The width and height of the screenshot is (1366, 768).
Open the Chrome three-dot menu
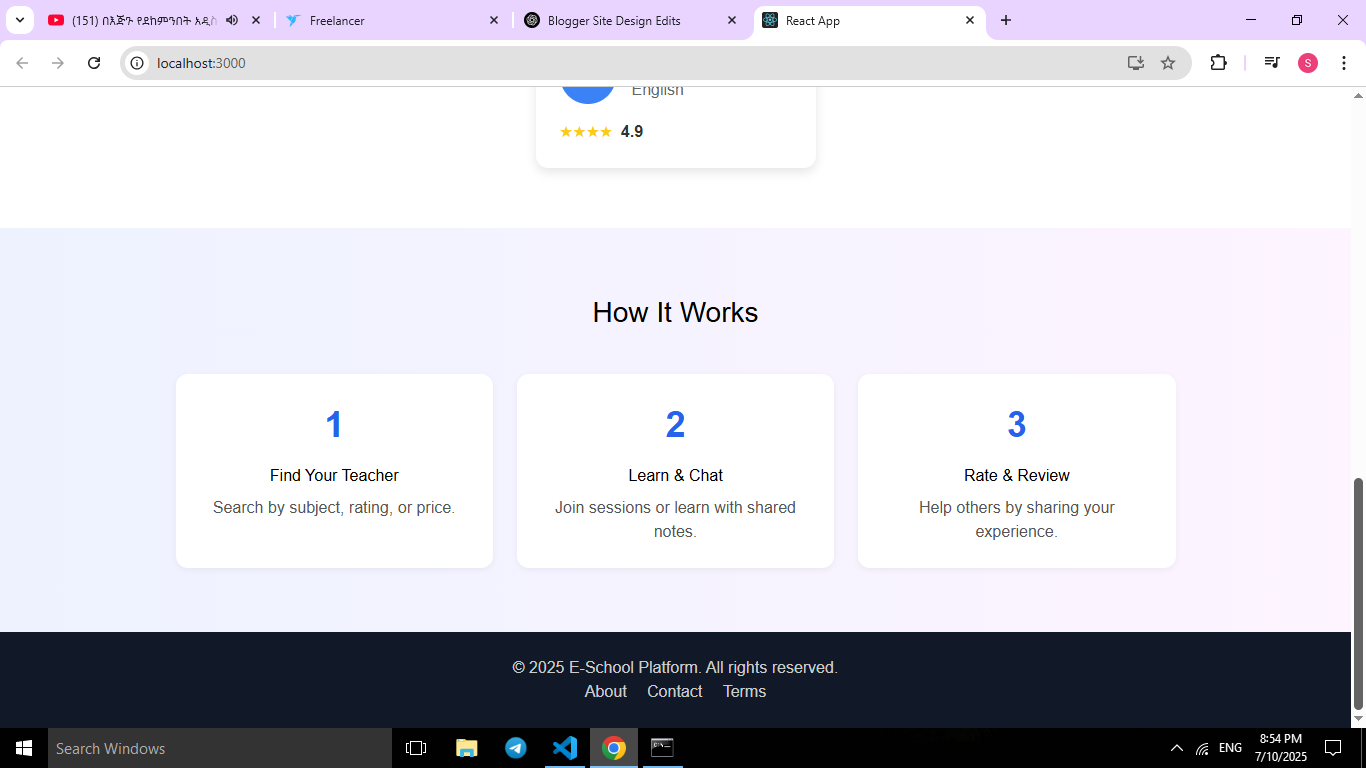[x=1343, y=63]
